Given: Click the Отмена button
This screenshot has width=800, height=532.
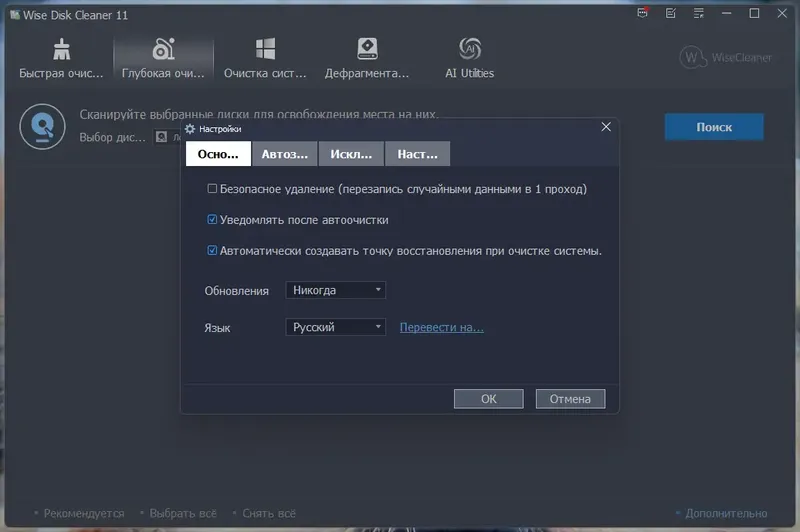Looking at the screenshot, I should coord(570,399).
